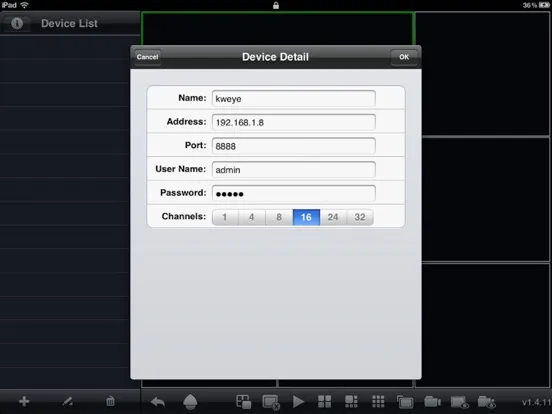552x414 pixels.
Task: Tap the battery indicator in status bar
Action: 544,5
